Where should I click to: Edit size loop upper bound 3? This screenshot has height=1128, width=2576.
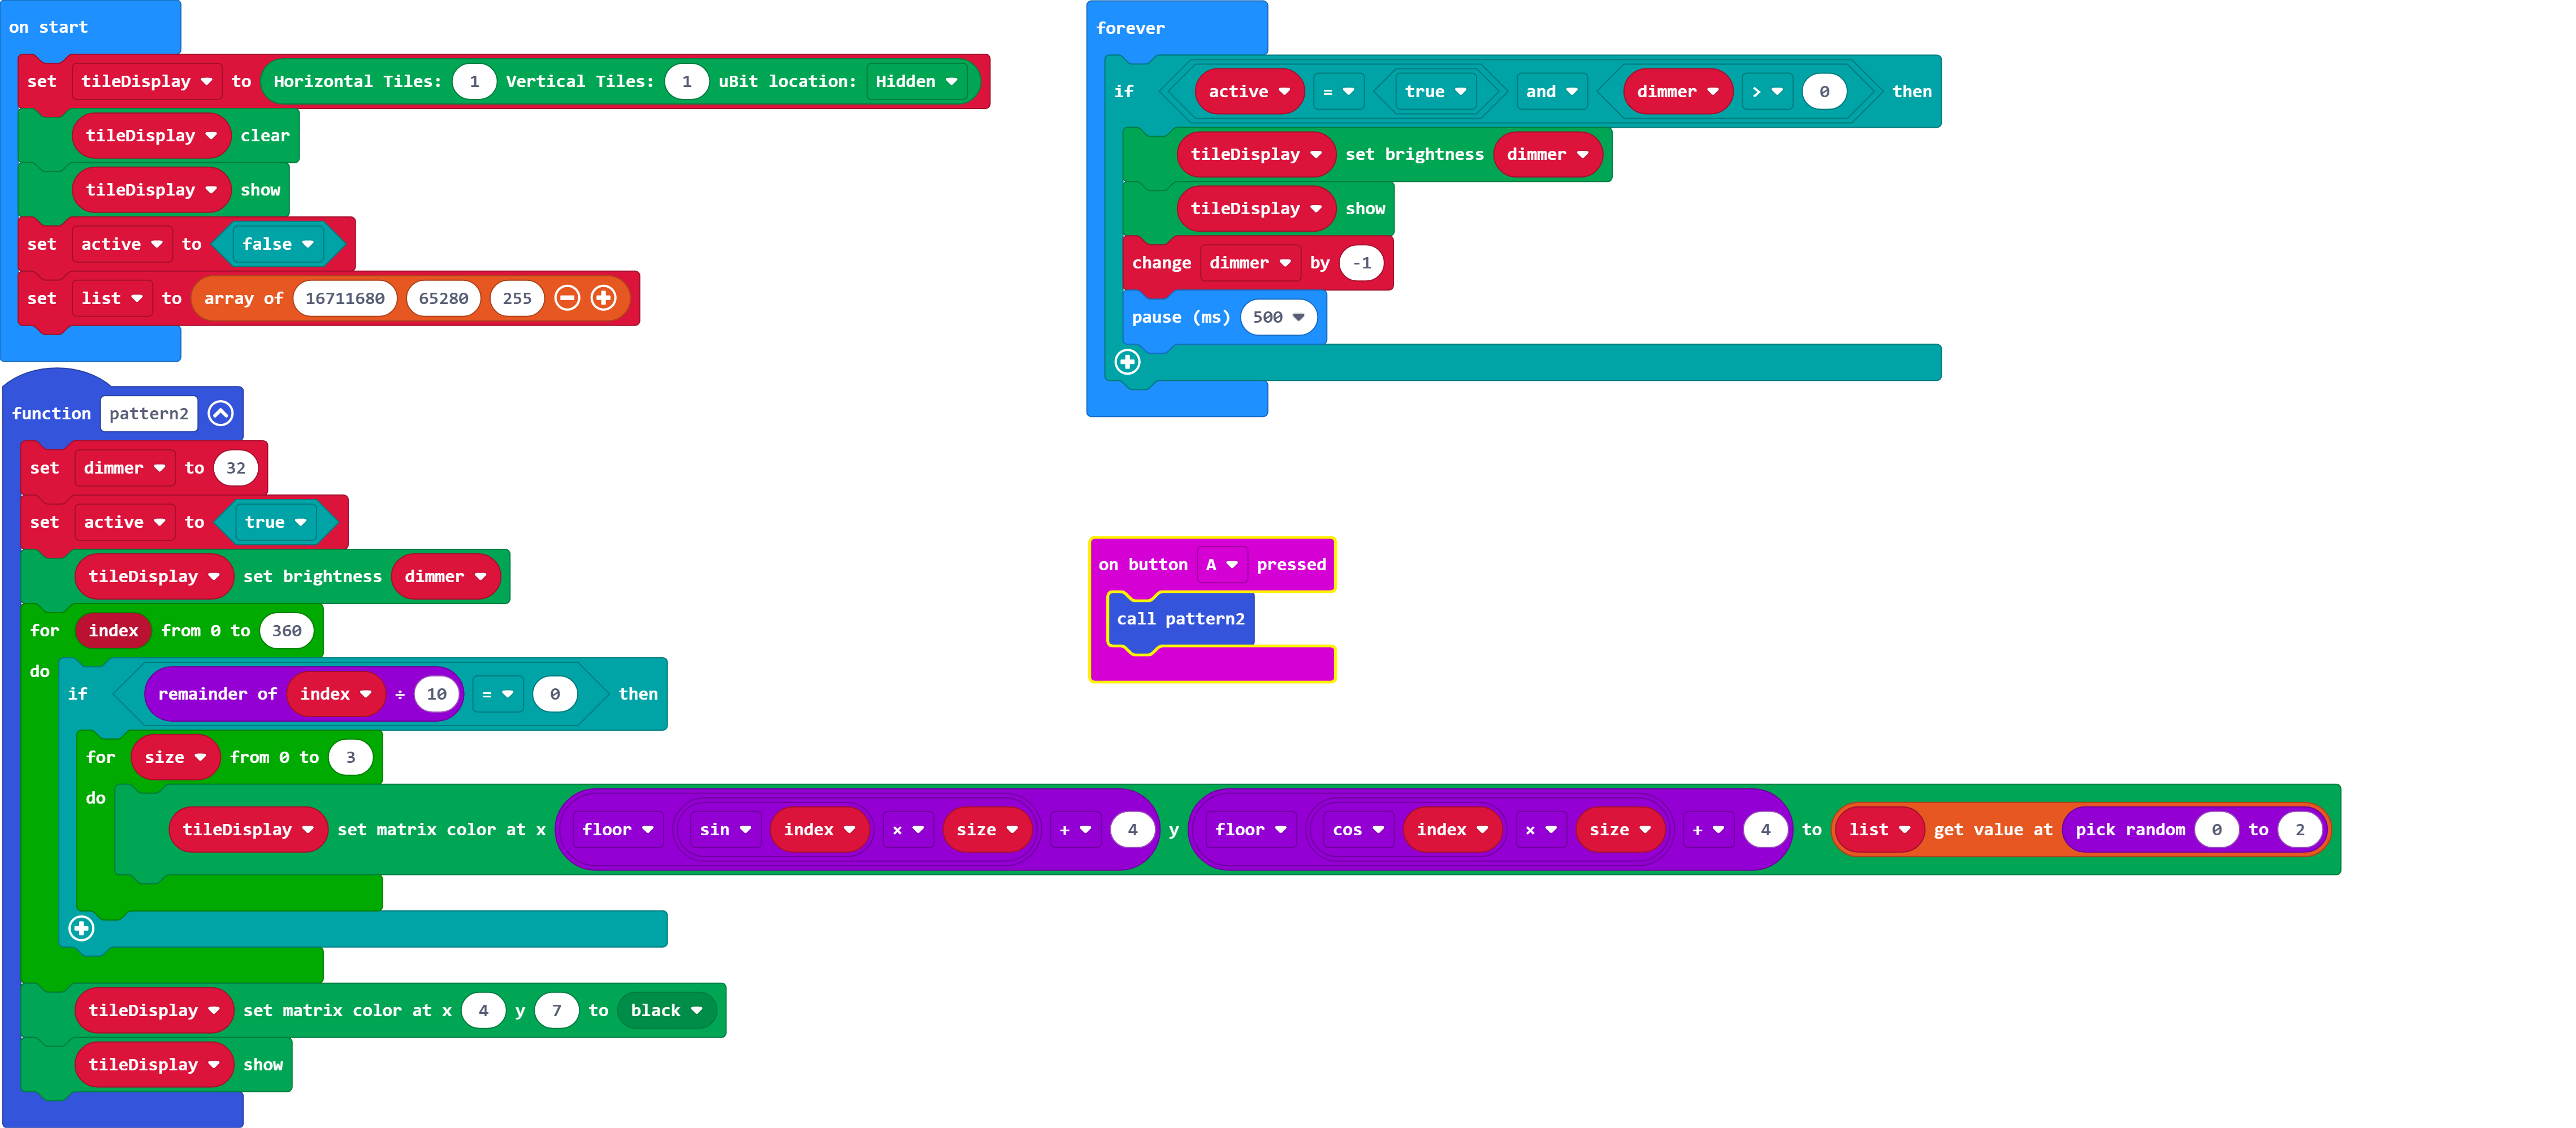point(351,758)
